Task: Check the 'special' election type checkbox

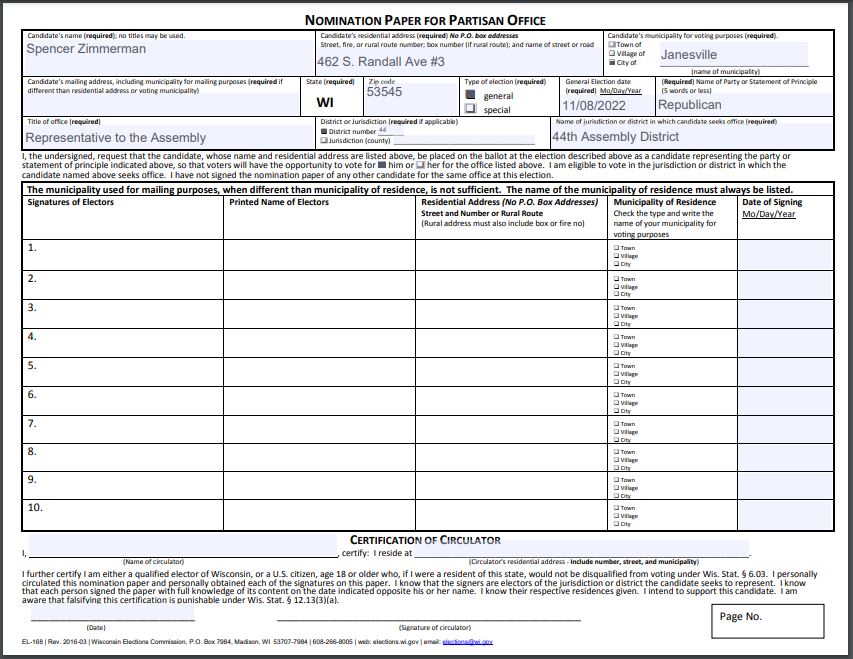Action: tap(471, 109)
